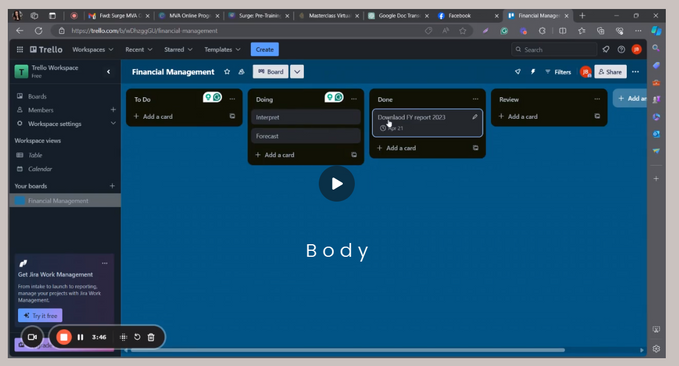The width and height of the screenshot is (679, 366).
Task: Collapse the Trello Workspace sidebar
Action: [108, 72]
